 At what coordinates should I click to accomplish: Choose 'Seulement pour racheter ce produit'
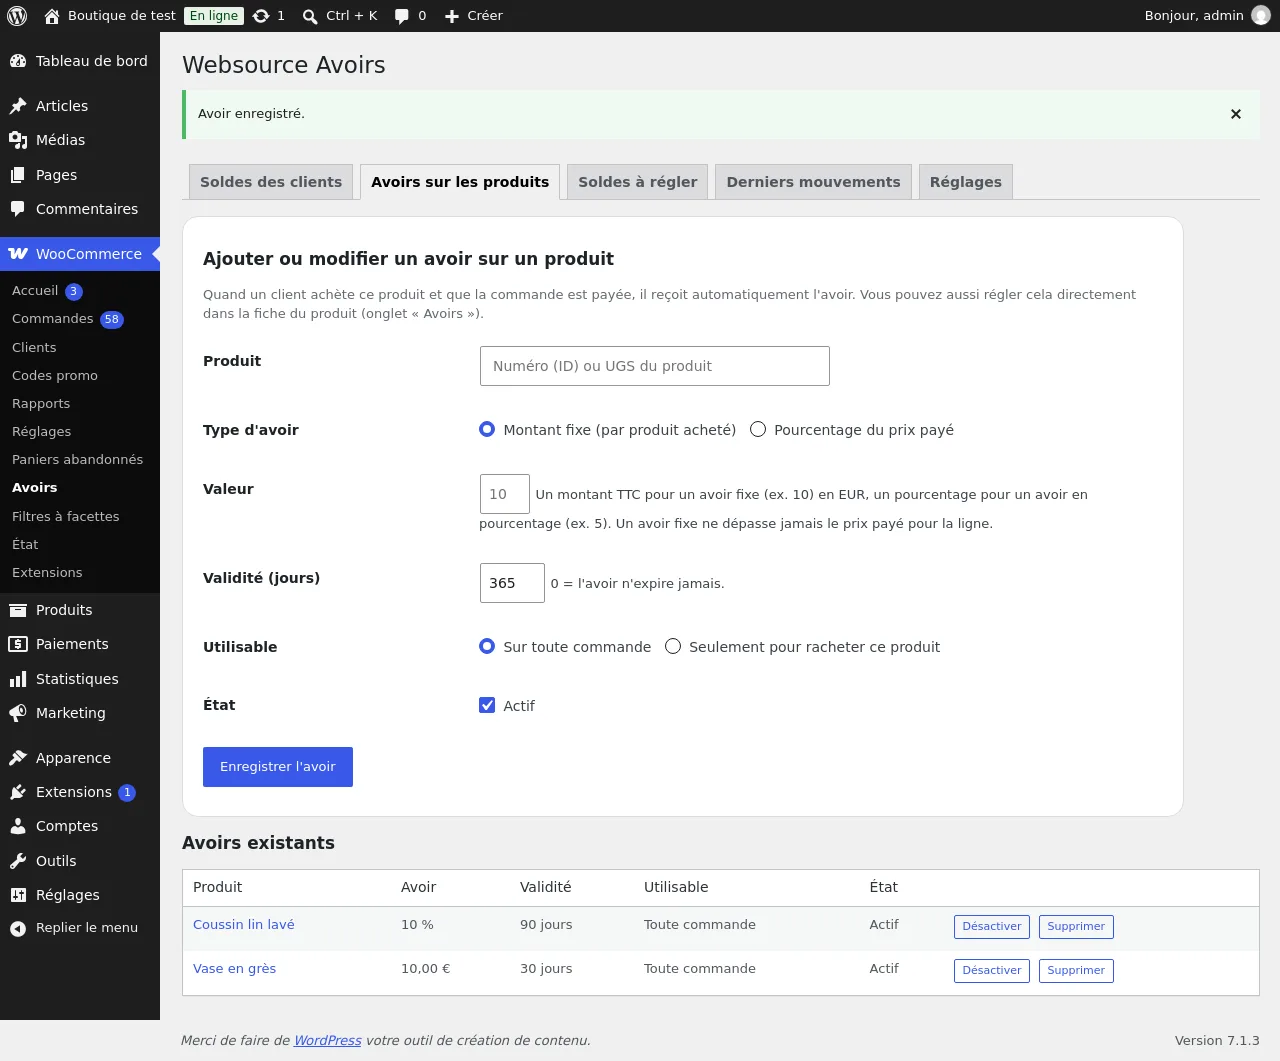[673, 646]
